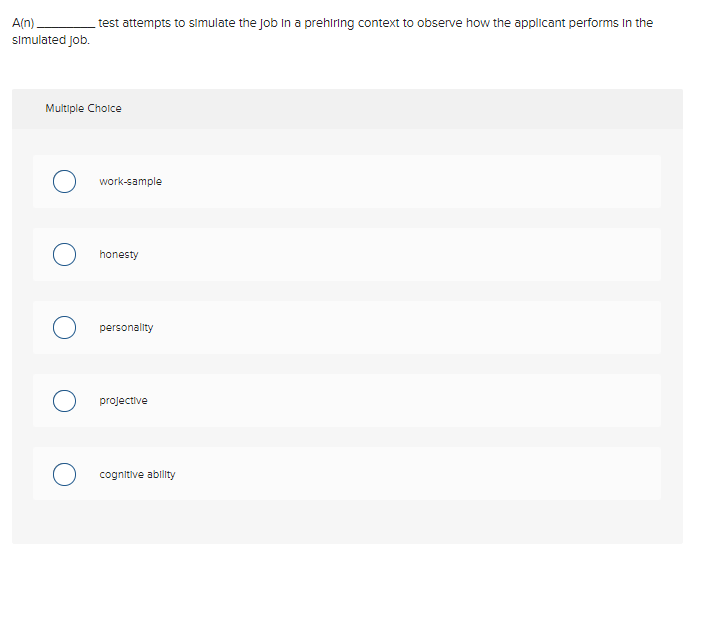708x628 pixels.
Task: Click the "A(n)" text in the question
Action: [x=23, y=22]
